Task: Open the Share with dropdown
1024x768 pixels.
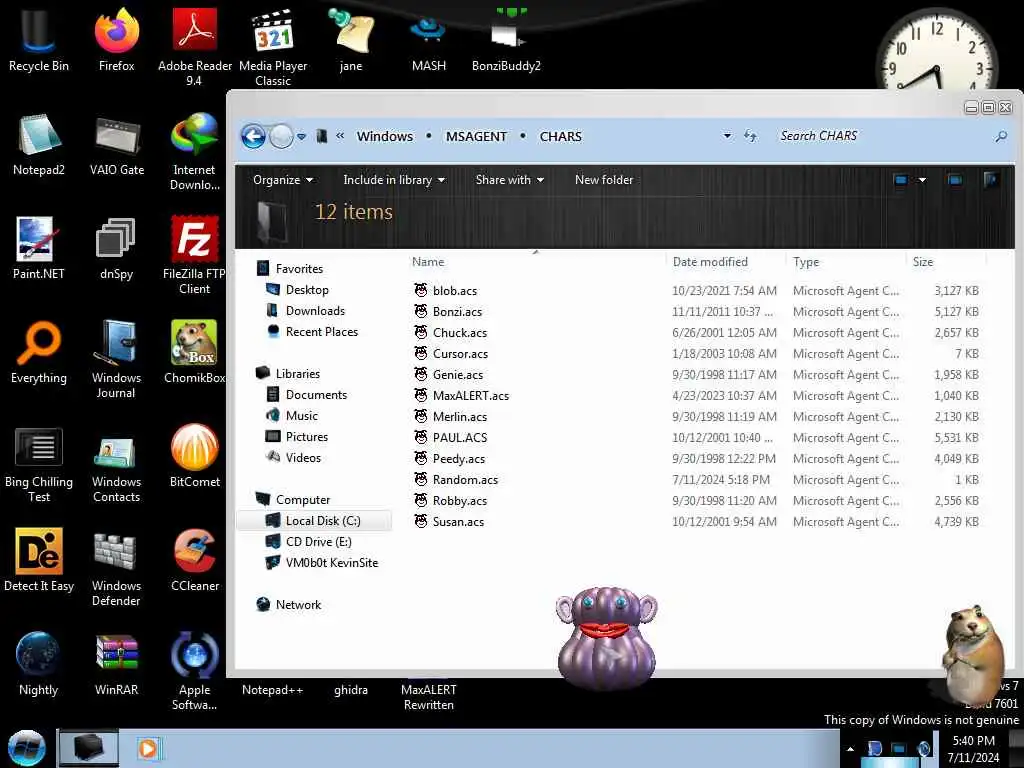Action: click(509, 180)
